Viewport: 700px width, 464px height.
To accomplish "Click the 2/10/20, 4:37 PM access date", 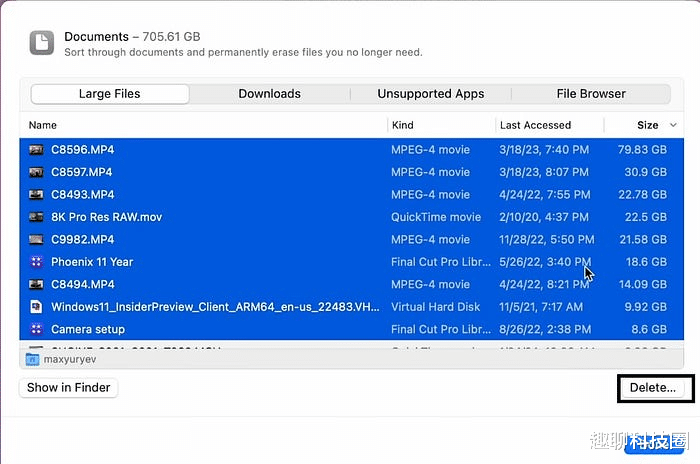I will pyautogui.click(x=544, y=217).
